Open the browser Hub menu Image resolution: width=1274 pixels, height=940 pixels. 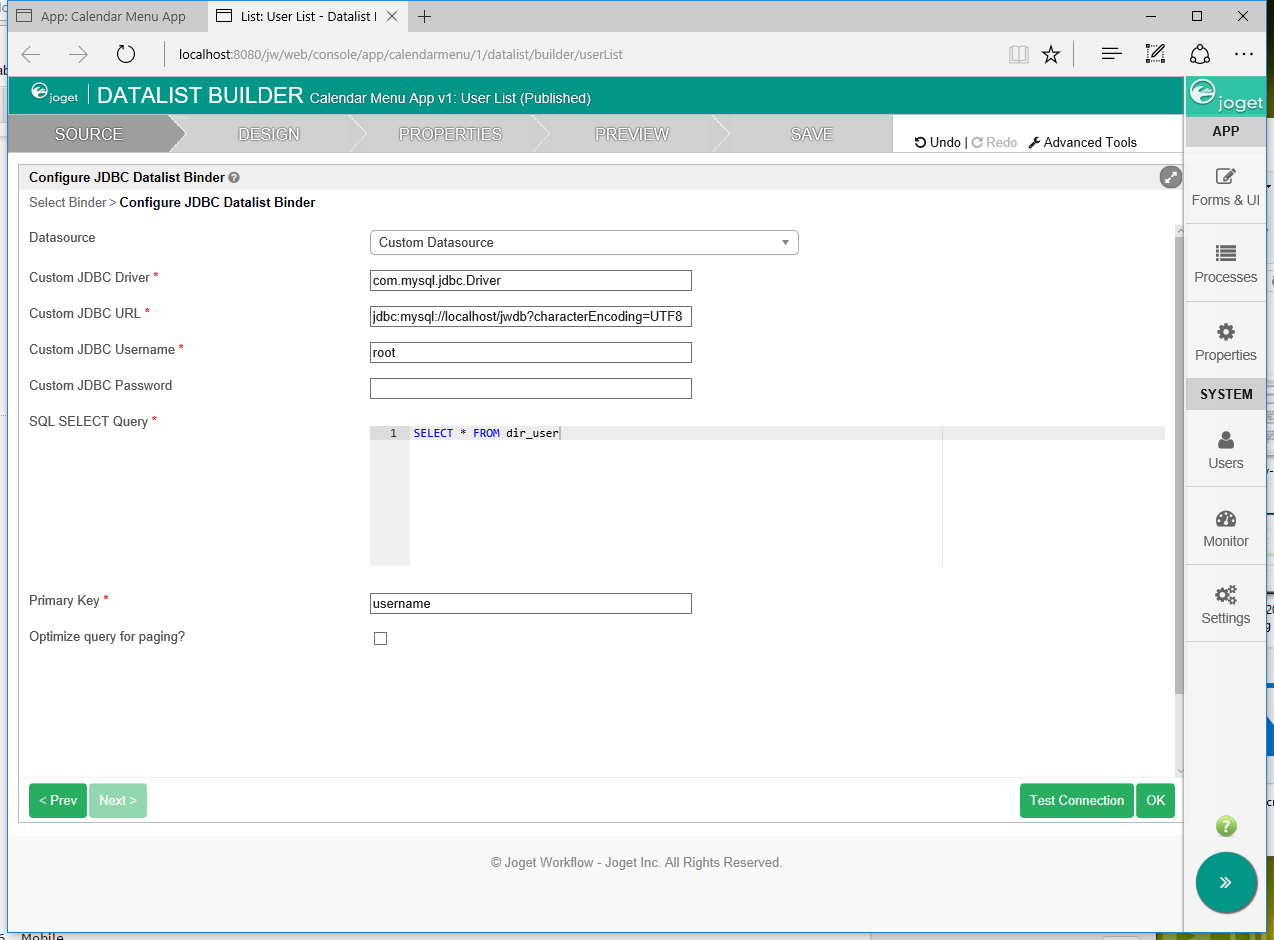(x=1111, y=54)
